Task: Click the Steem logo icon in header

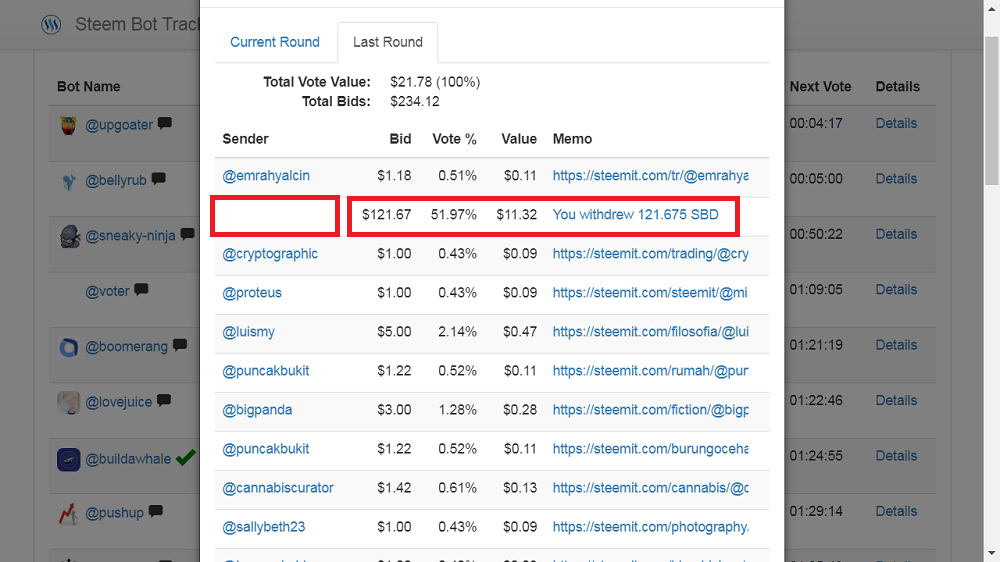Action: [x=51, y=24]
